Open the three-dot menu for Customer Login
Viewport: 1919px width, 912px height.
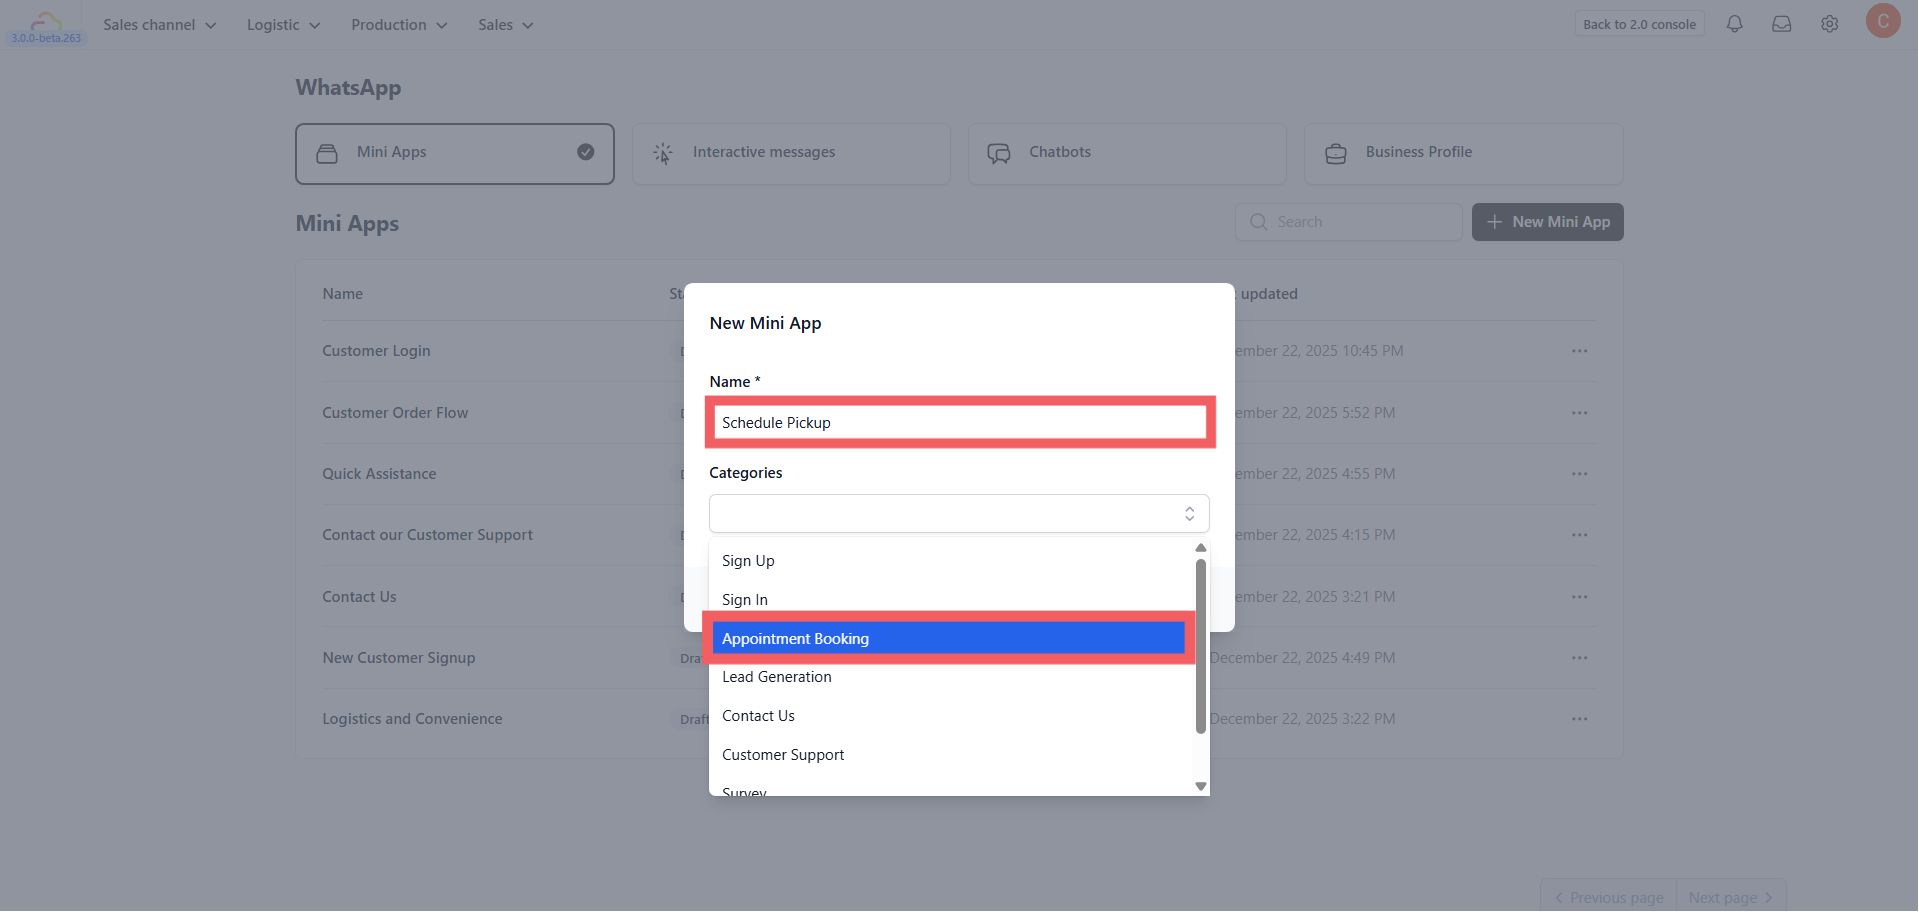(1579, 351)
